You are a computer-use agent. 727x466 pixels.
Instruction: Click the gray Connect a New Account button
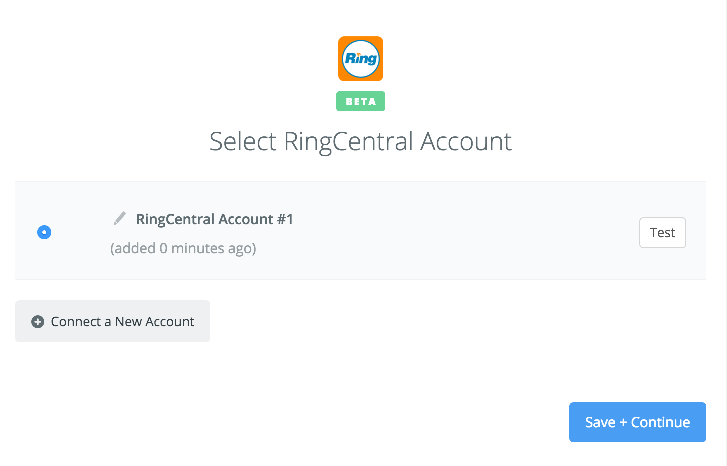tap(113, 321)
